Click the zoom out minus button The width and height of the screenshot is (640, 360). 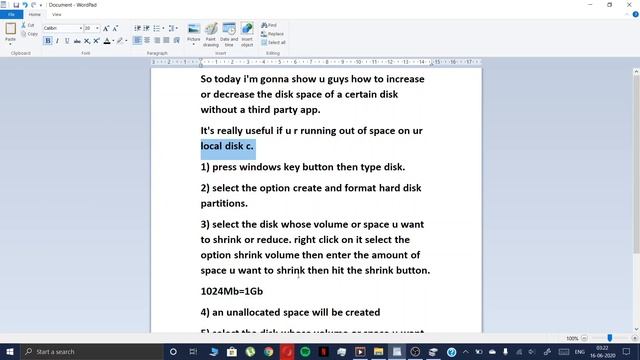pos(584,338)
